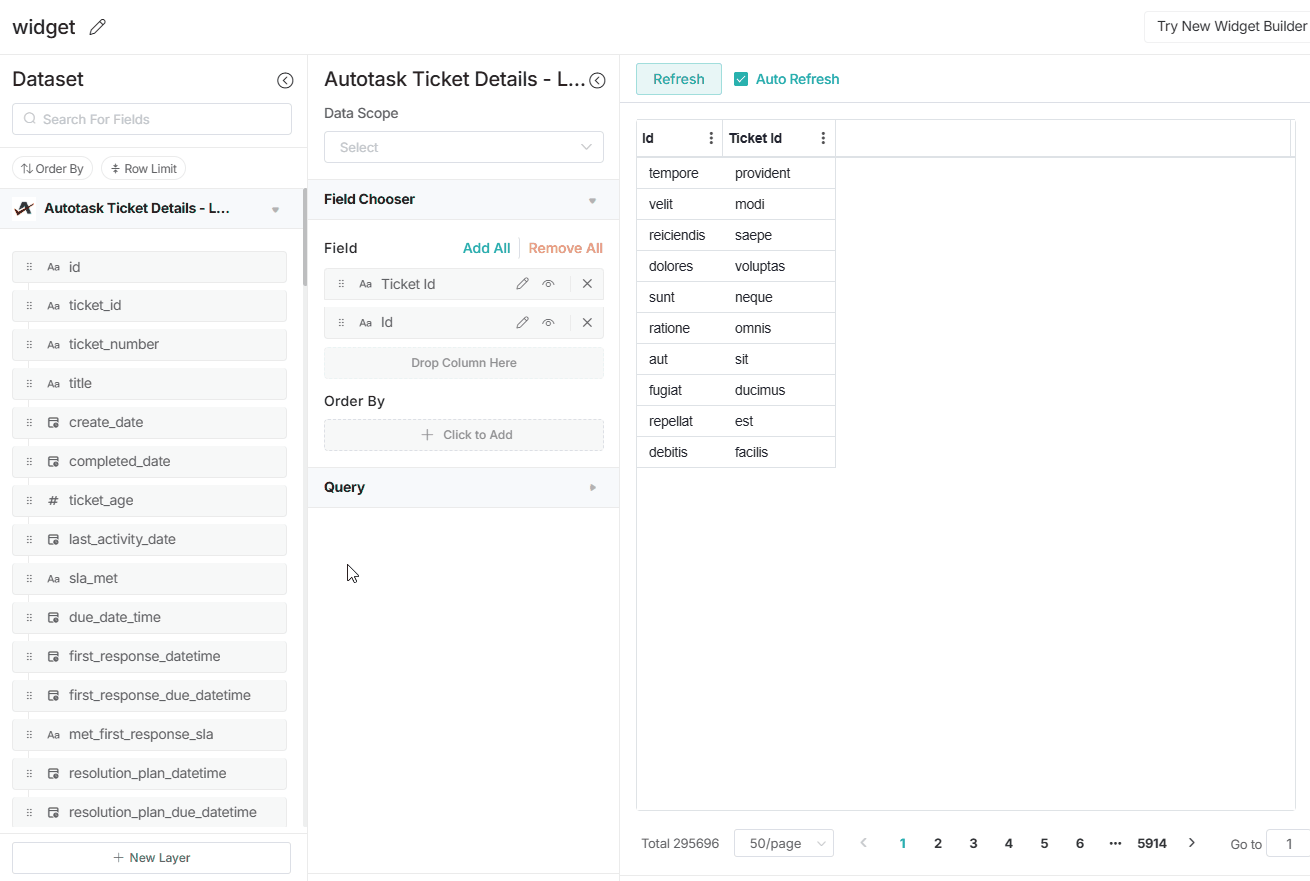Go to next page with right arrow

point(1191,843)
